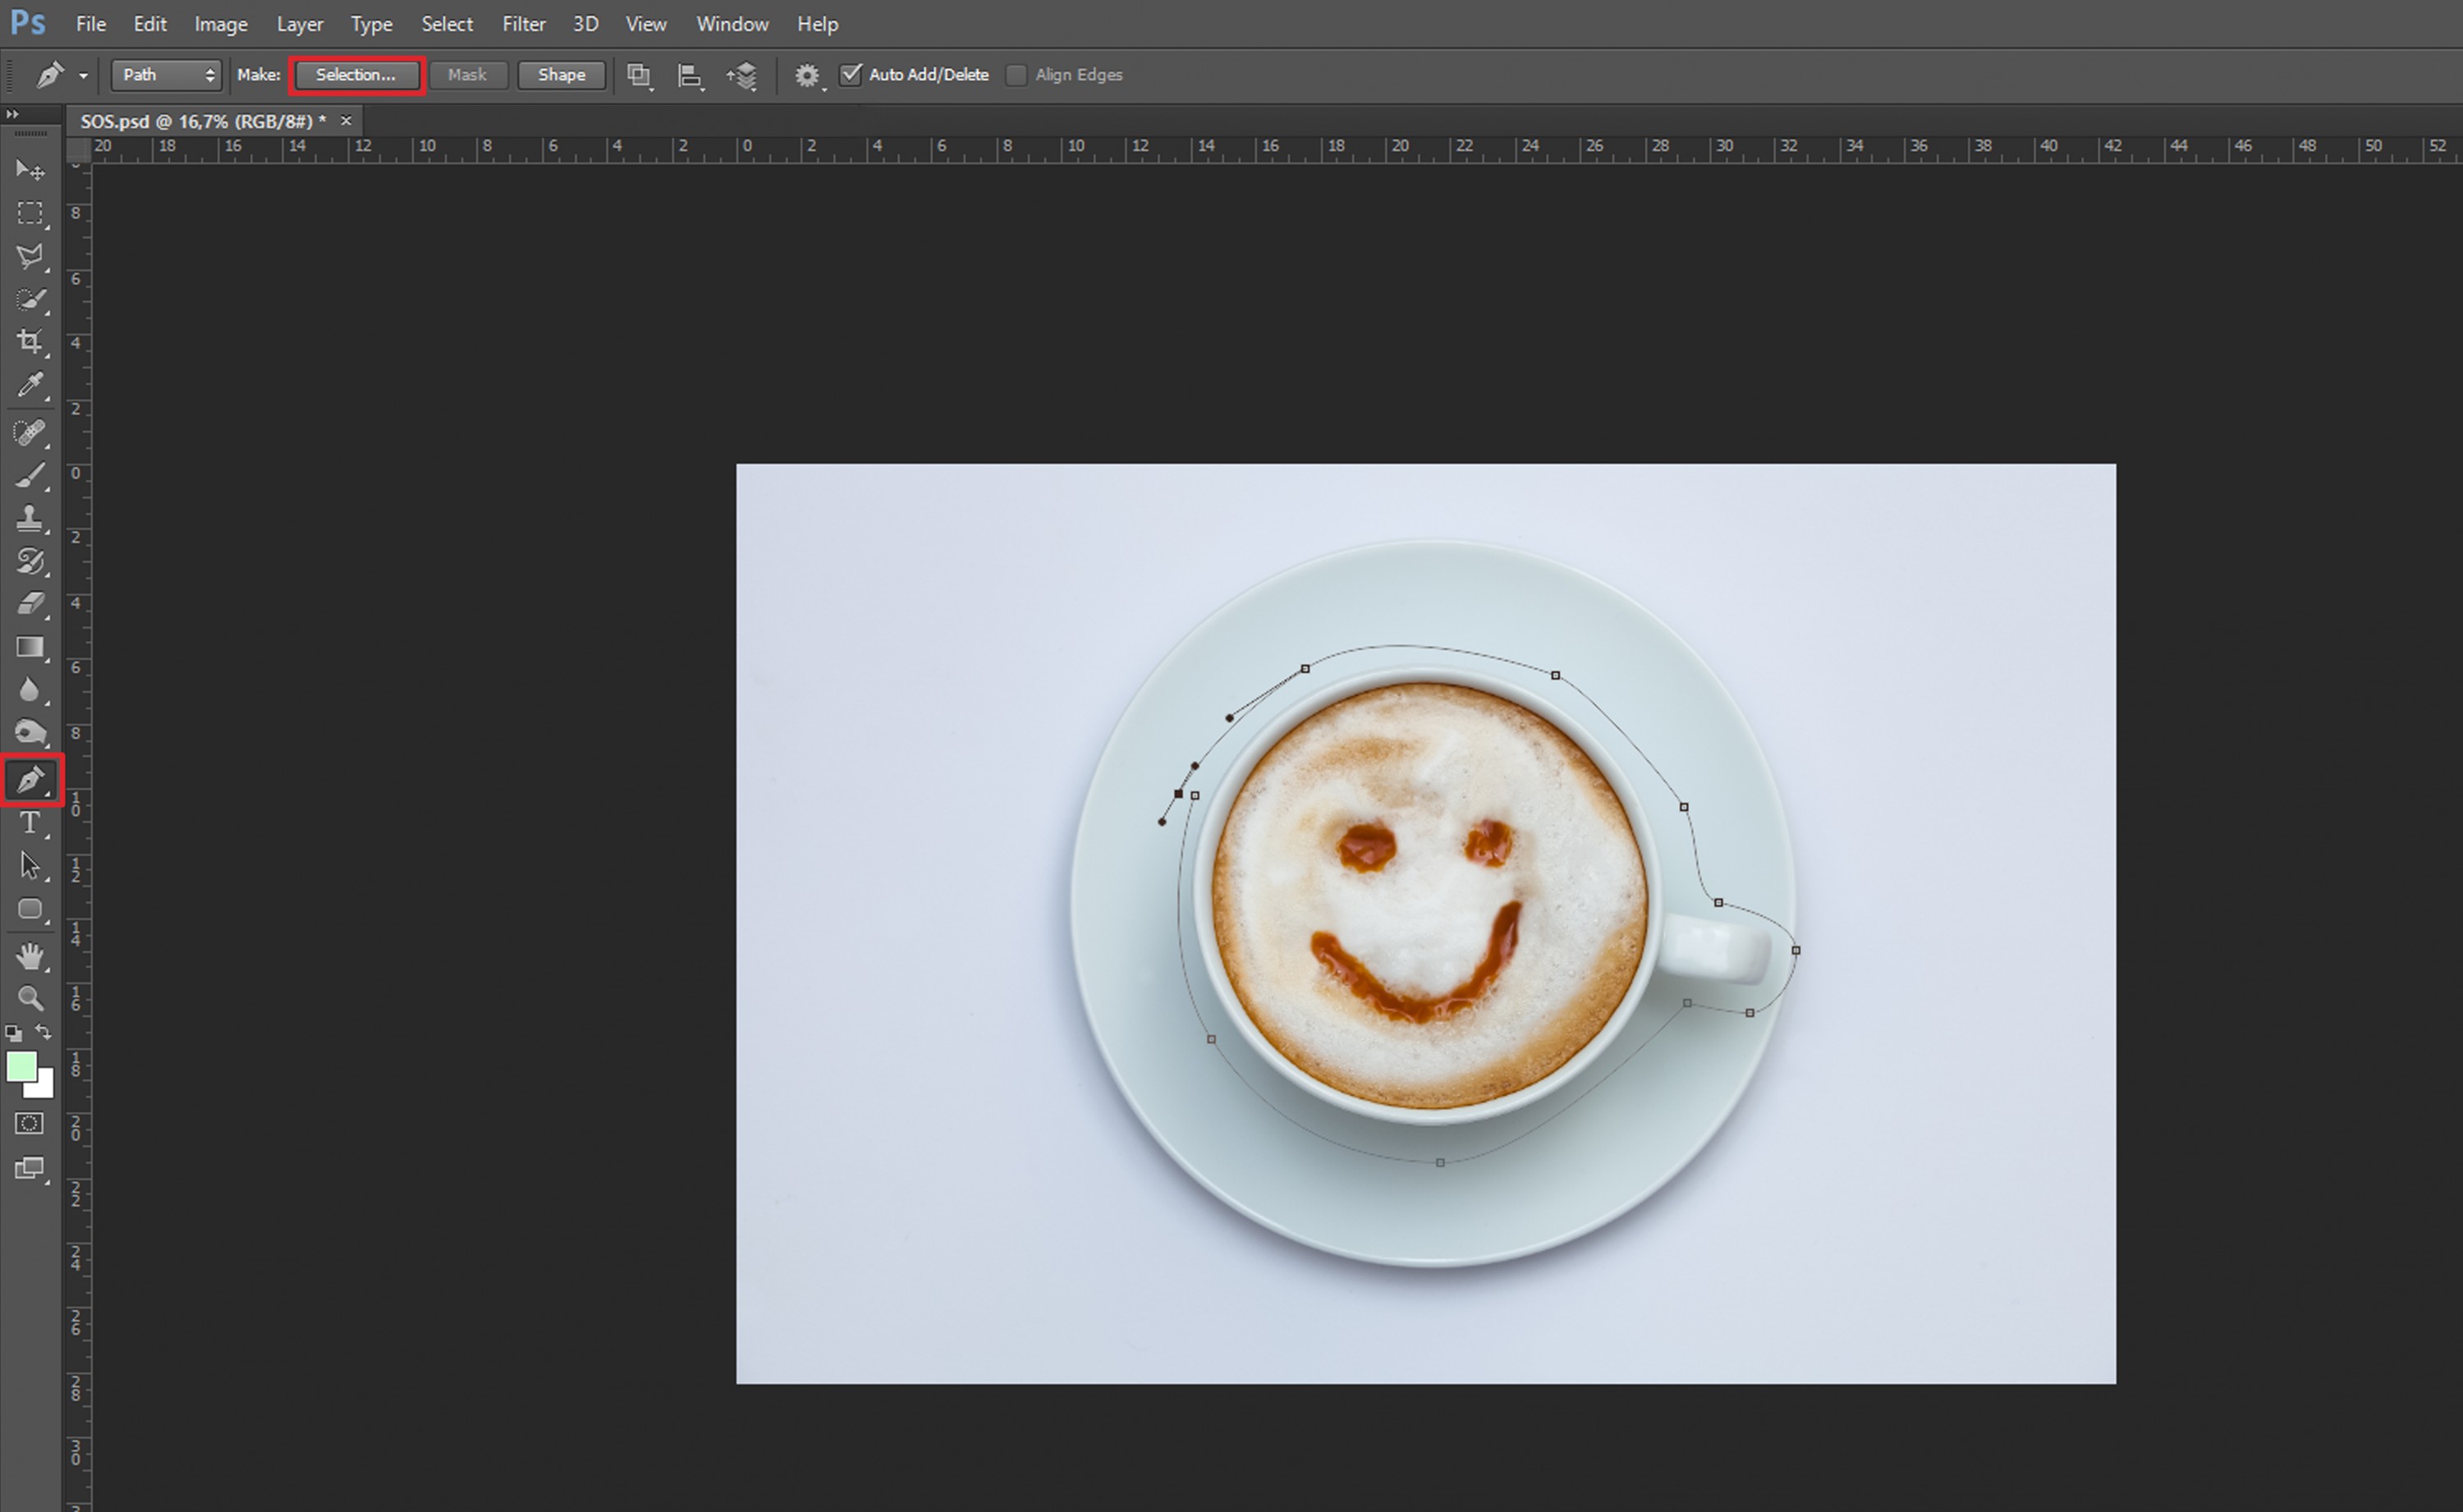Select the Spot Healing Brush tool
Screen dimensions: 2463x1512
30,432
